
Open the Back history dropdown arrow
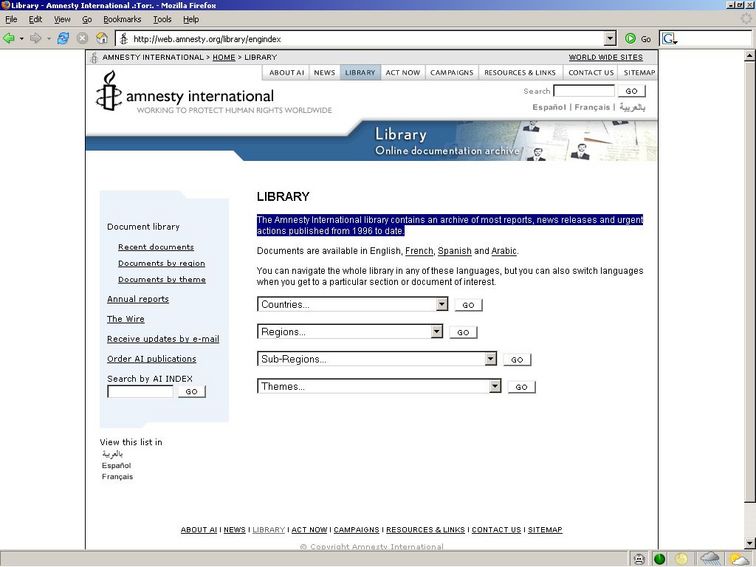pos(21,39)
